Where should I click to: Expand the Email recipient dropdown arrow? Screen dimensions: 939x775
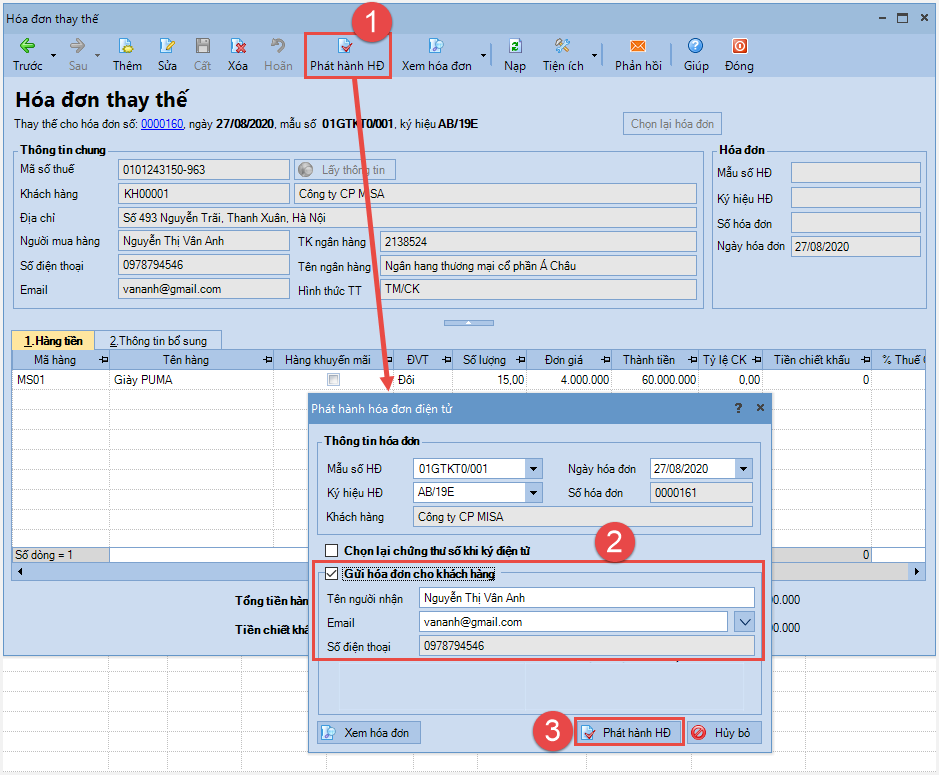tap(744, 622)
